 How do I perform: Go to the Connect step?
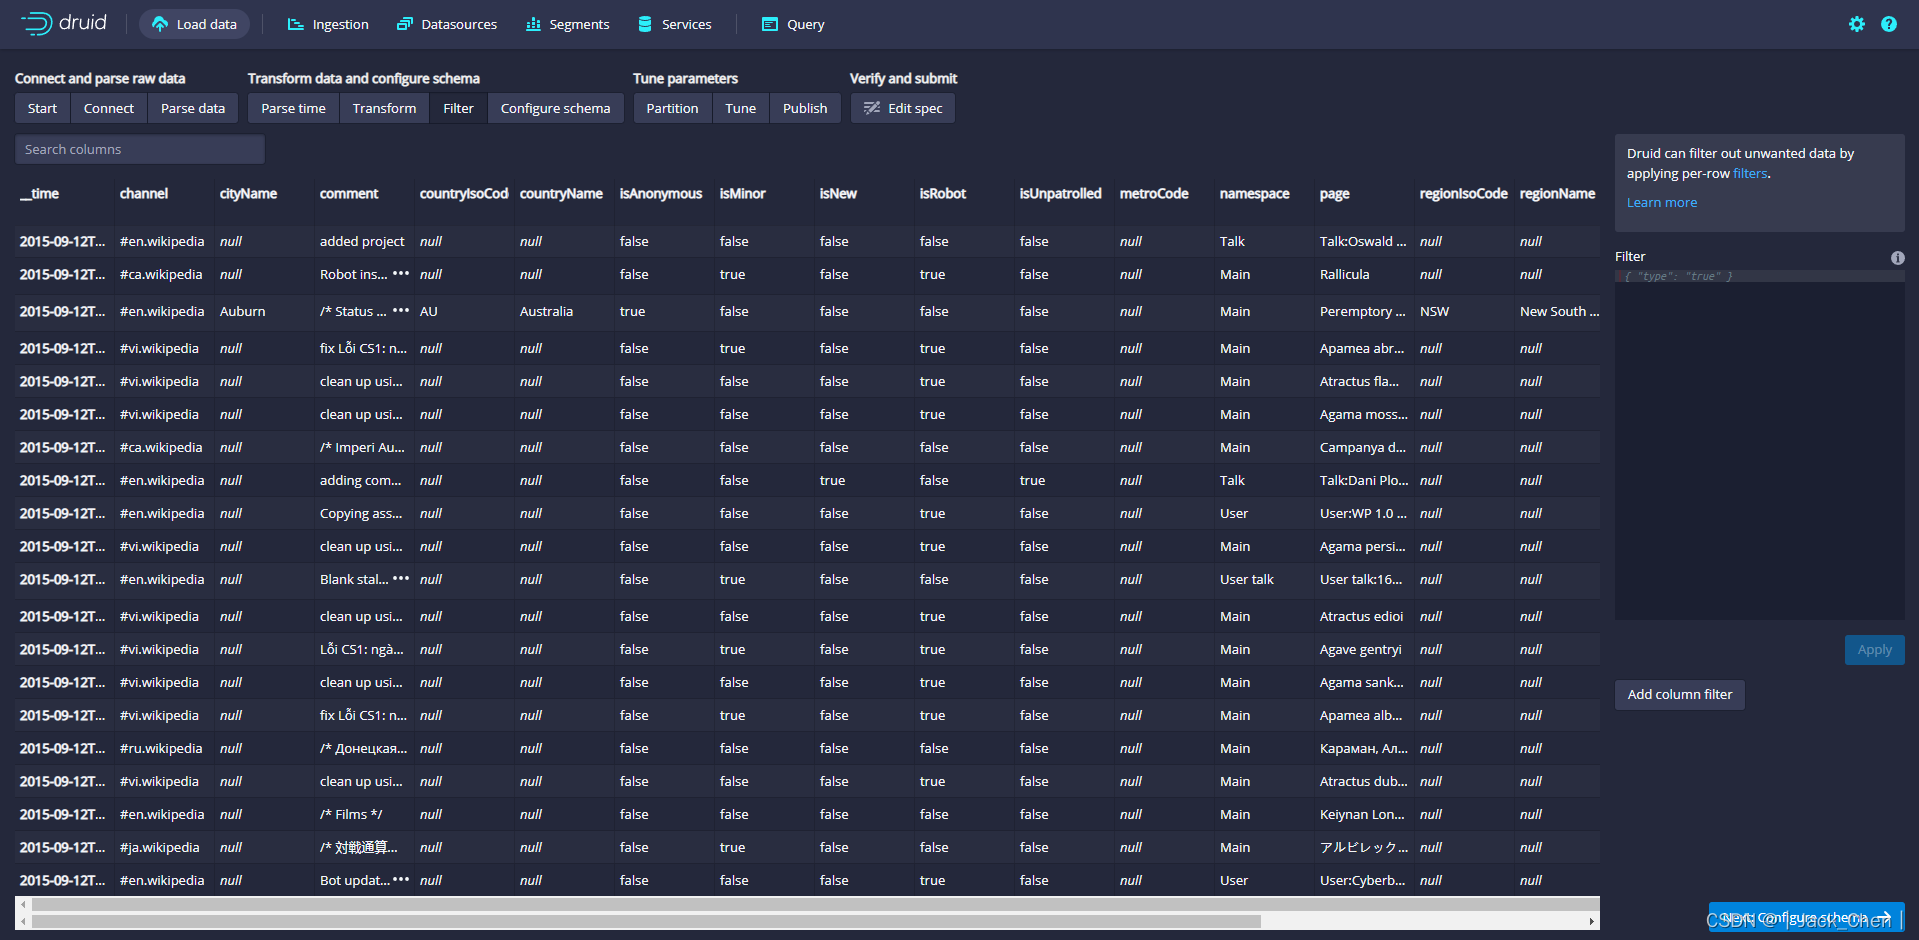point(108,108)
